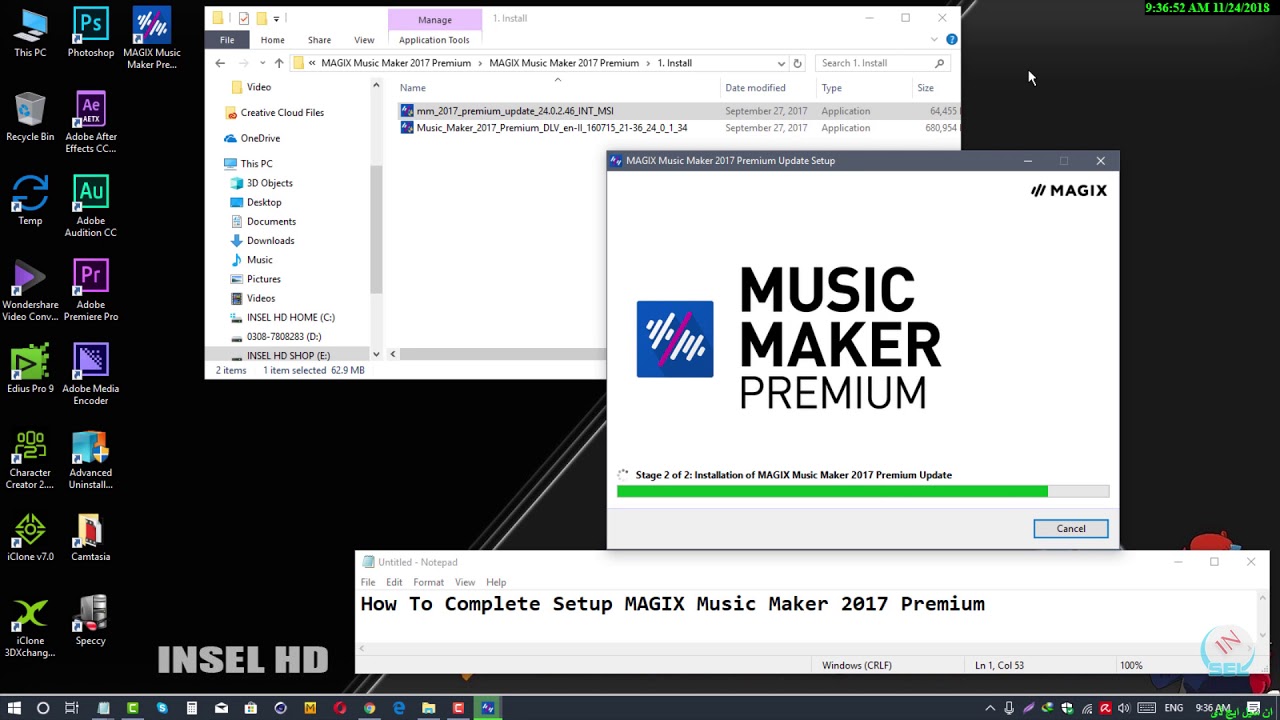Screen dimensions: 1280x720
Task: Click the installation progress bar
Action: pos(863,491)
